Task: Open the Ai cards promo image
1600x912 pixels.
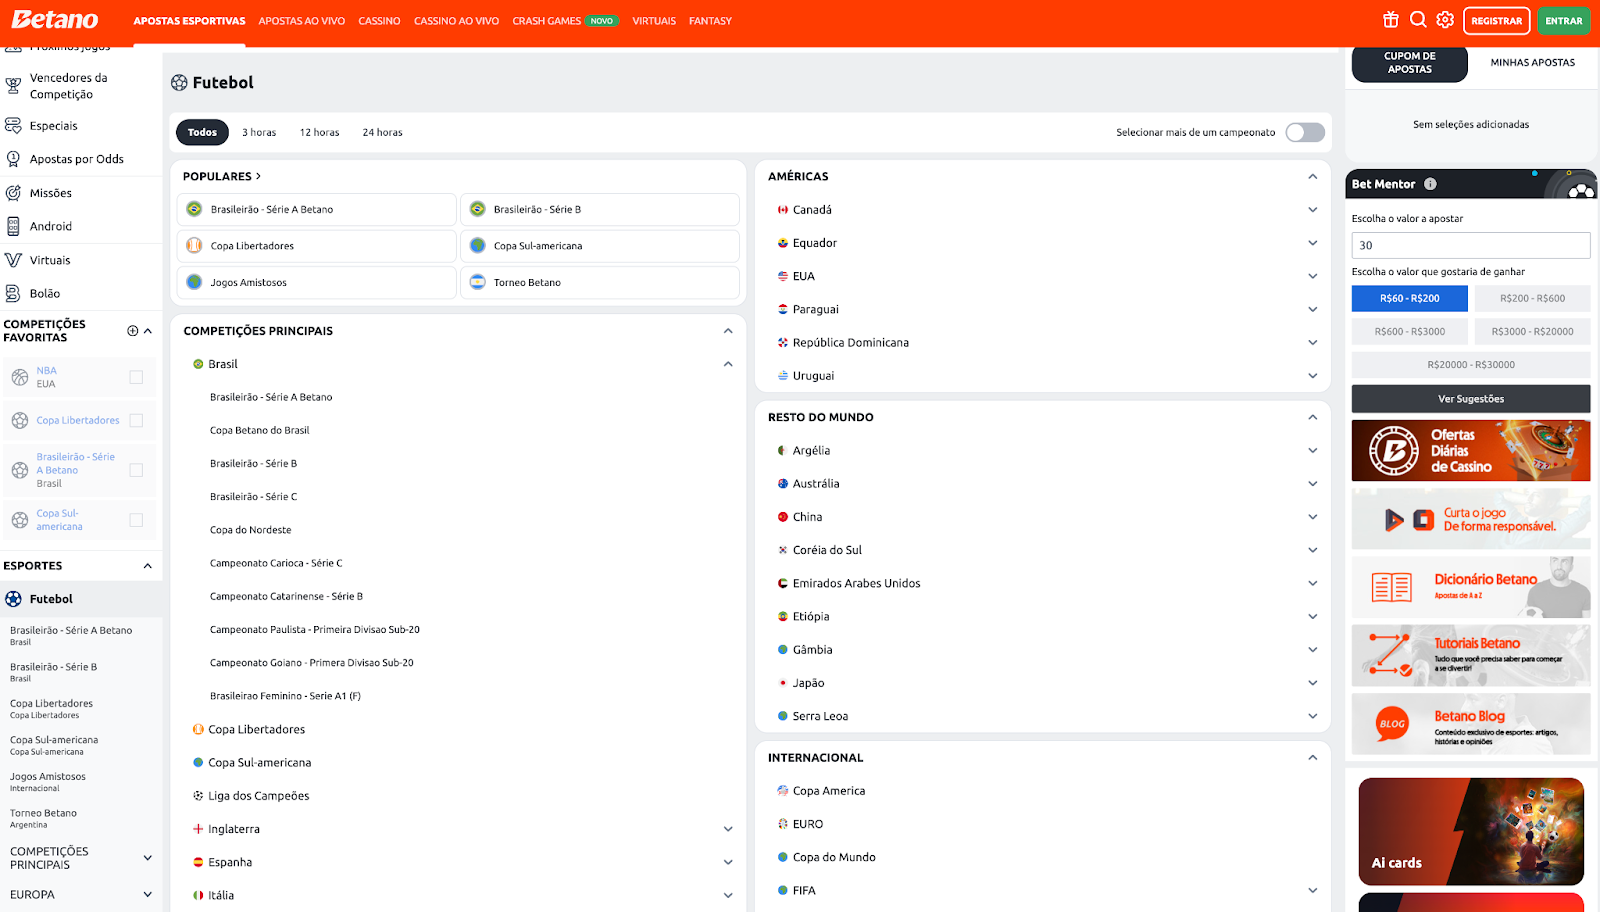Action: click(x=1471, y=832)
